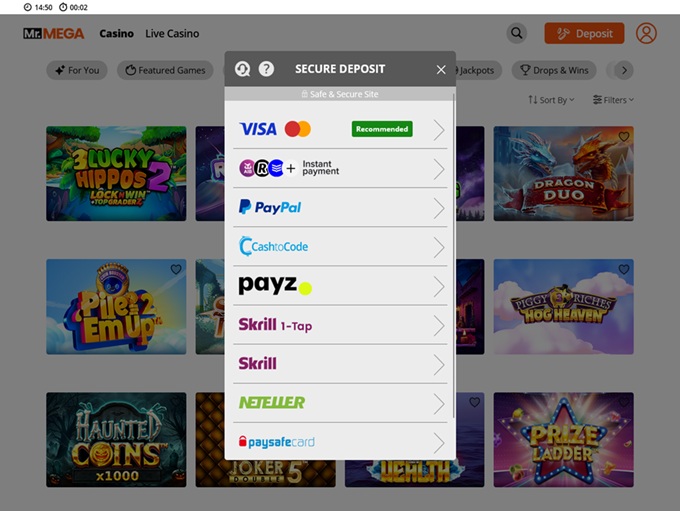The image size is (680, 511).
Task: Expand the Filters dropdown
Action: 613,100
